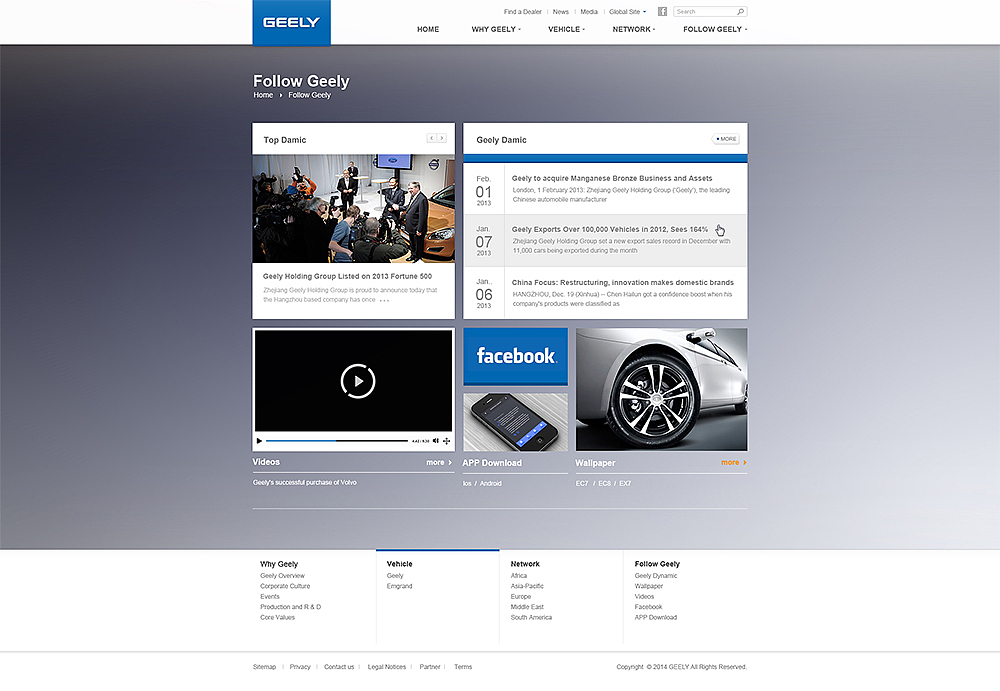1000x691 pixels.
Task: Open Media in top bar
Action: [589, 11]
